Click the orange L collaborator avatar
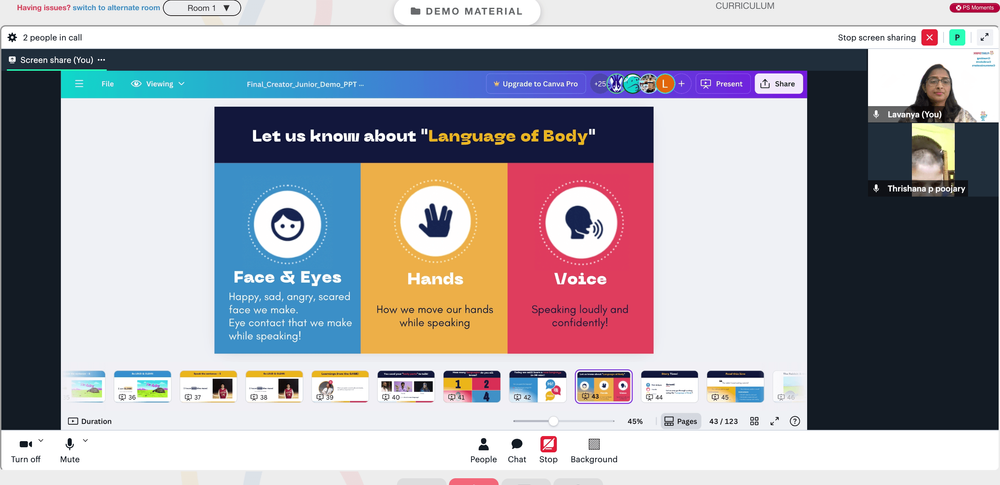This screenshot has width=1000, height=485. coord(665,84)
